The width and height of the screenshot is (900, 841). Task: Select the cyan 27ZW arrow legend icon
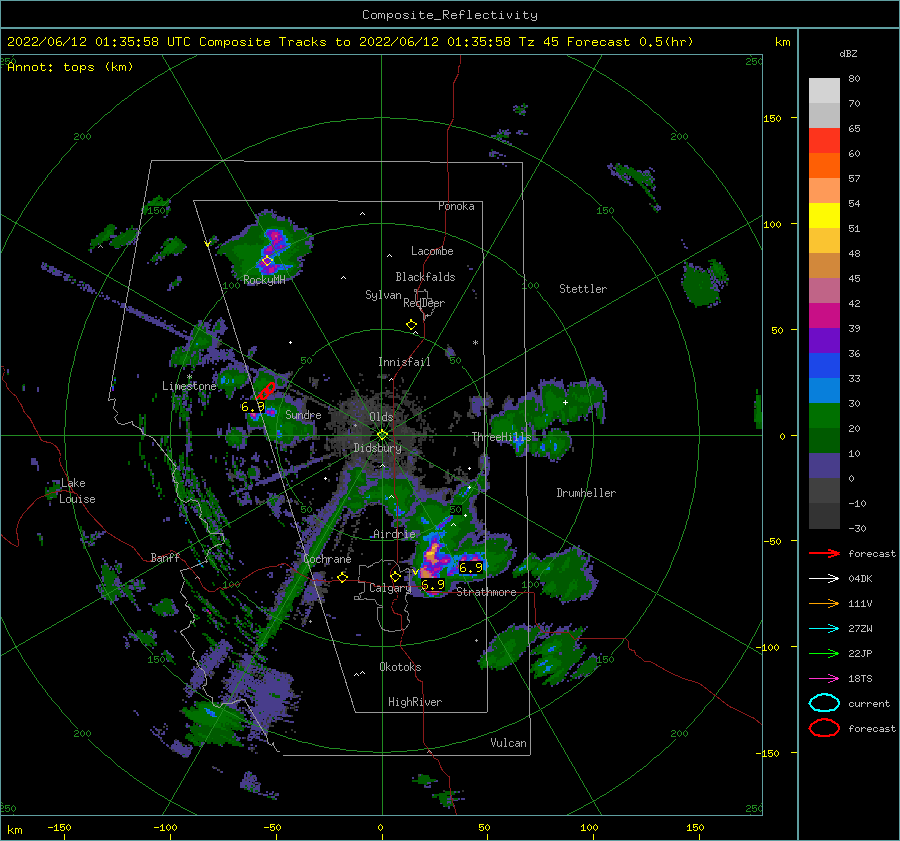pyautogui.click(x=824, y=629)
